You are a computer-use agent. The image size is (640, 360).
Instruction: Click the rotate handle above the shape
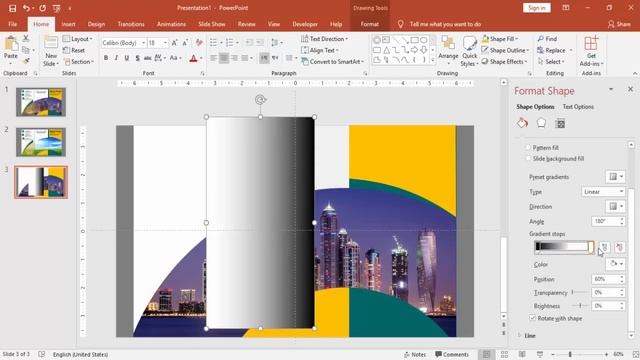tap(260, 100)
